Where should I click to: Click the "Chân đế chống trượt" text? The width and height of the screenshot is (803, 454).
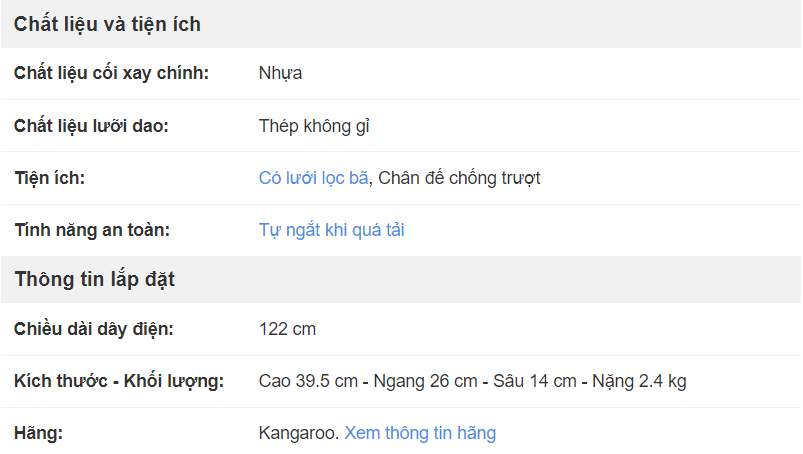pos(459,178)
